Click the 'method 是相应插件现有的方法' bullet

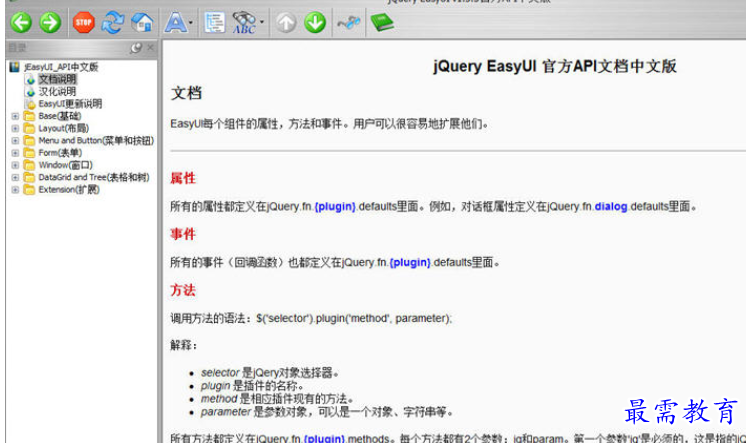277,399
